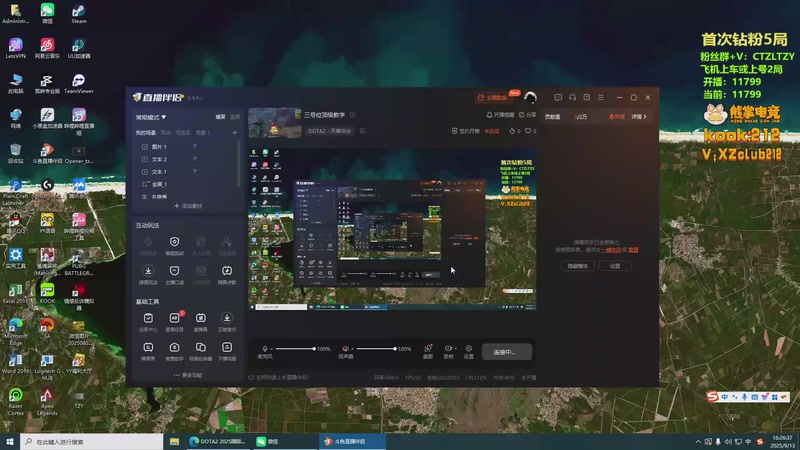Open the 弹幕玩法 download icon
The image size is (800, 450).
[x=148, y=274]
